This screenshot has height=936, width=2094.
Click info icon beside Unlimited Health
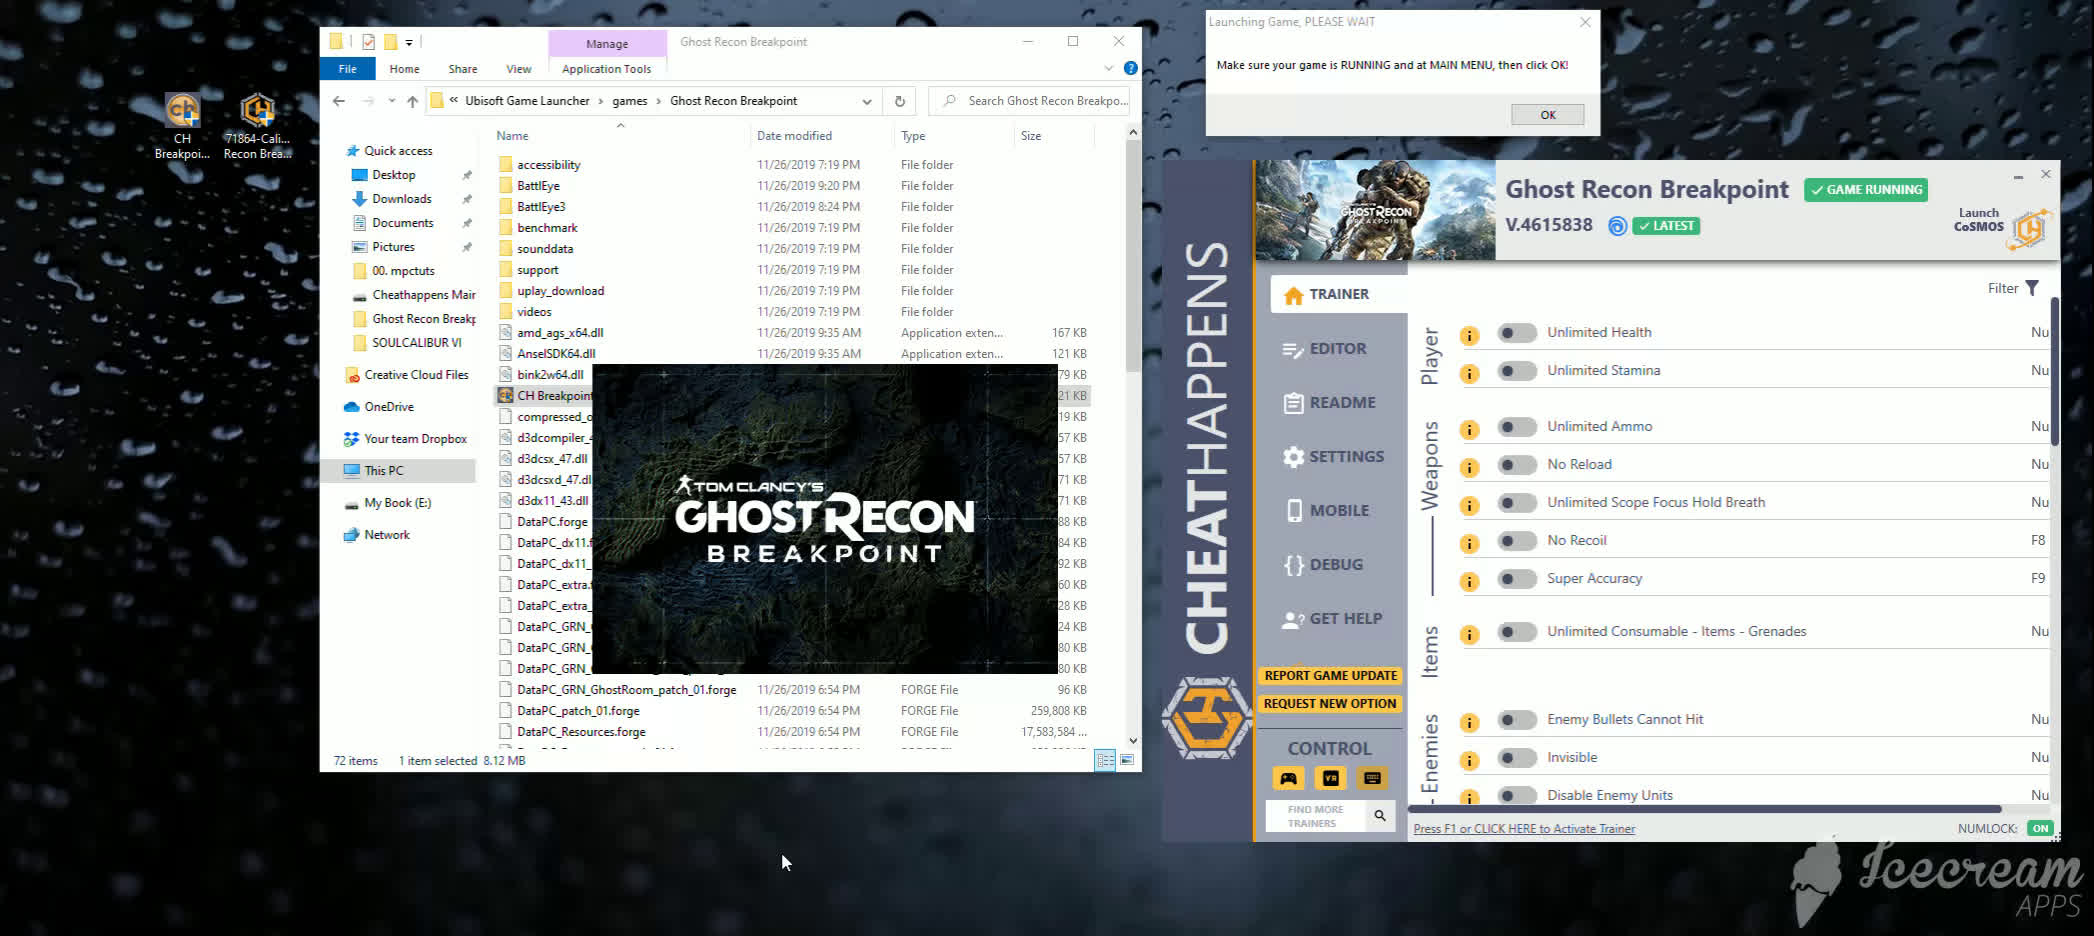coord(1469,335)
